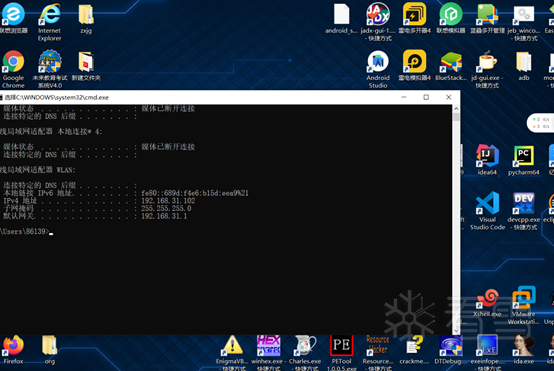Launch VMware Workstation shortcut
The height and width of the screenshot is (371, 554).
coord(524,305)
